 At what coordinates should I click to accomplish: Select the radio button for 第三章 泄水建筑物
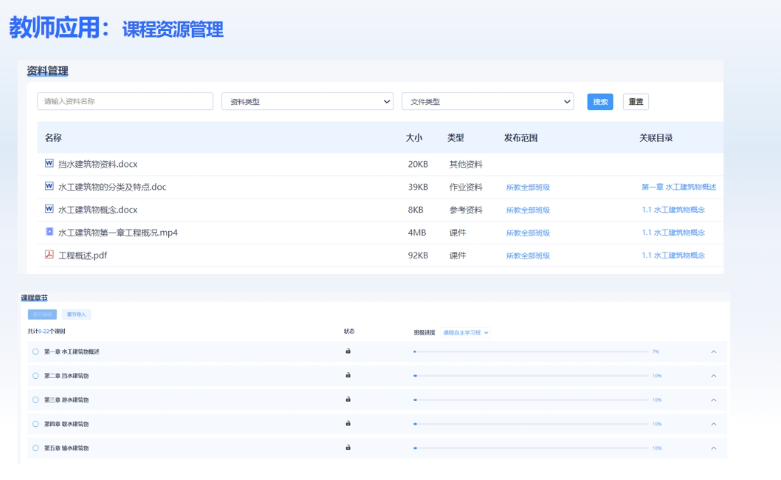click(x=35, y=400)
